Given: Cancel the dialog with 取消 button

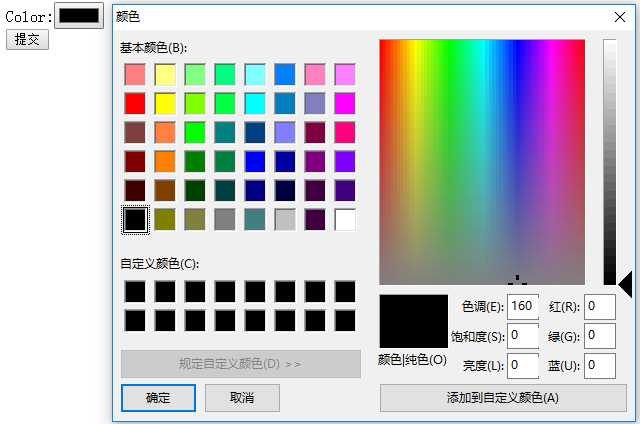Looking at the screenshot, I should 242,398.
